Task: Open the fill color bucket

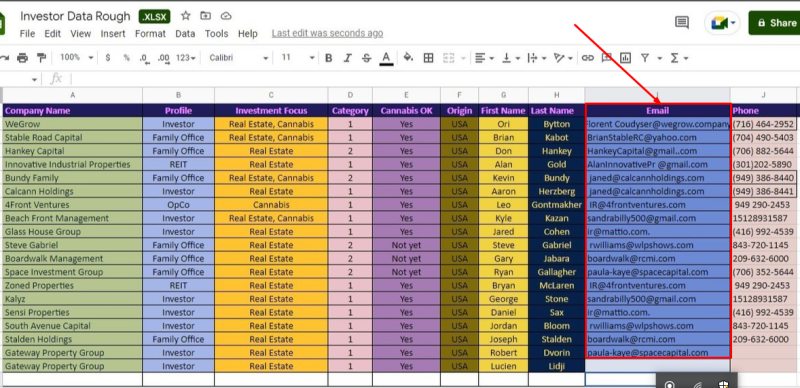Action: pos(408,58)
